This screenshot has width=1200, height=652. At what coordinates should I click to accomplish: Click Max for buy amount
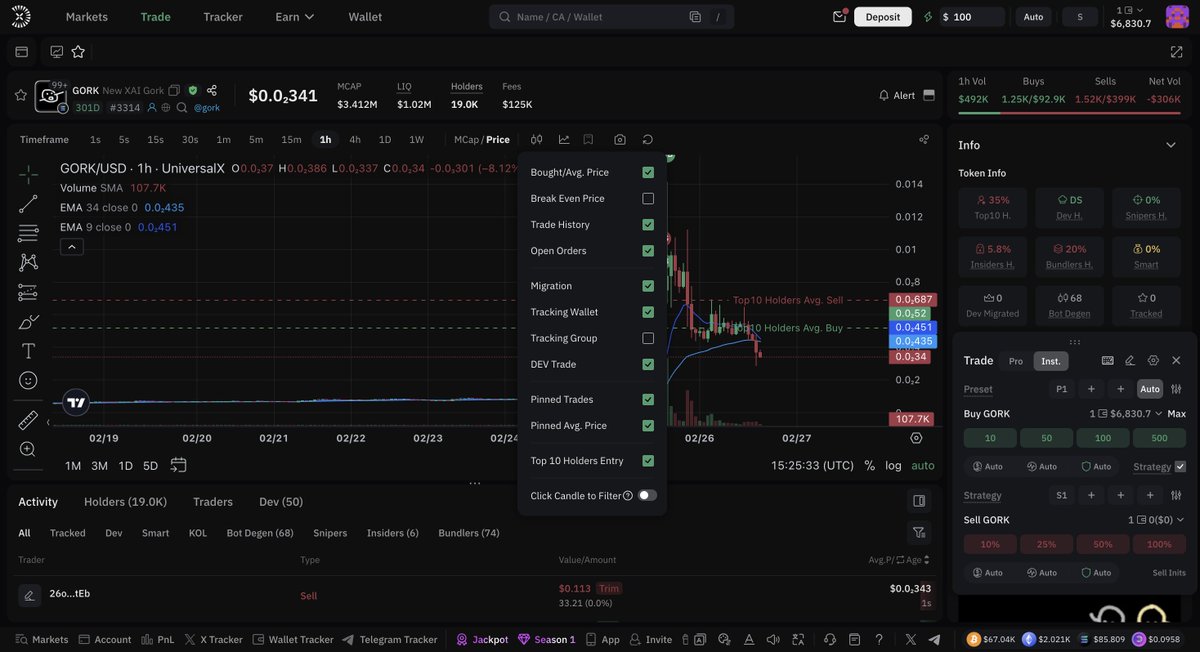pyautogui.click(x=1177, y=413)
